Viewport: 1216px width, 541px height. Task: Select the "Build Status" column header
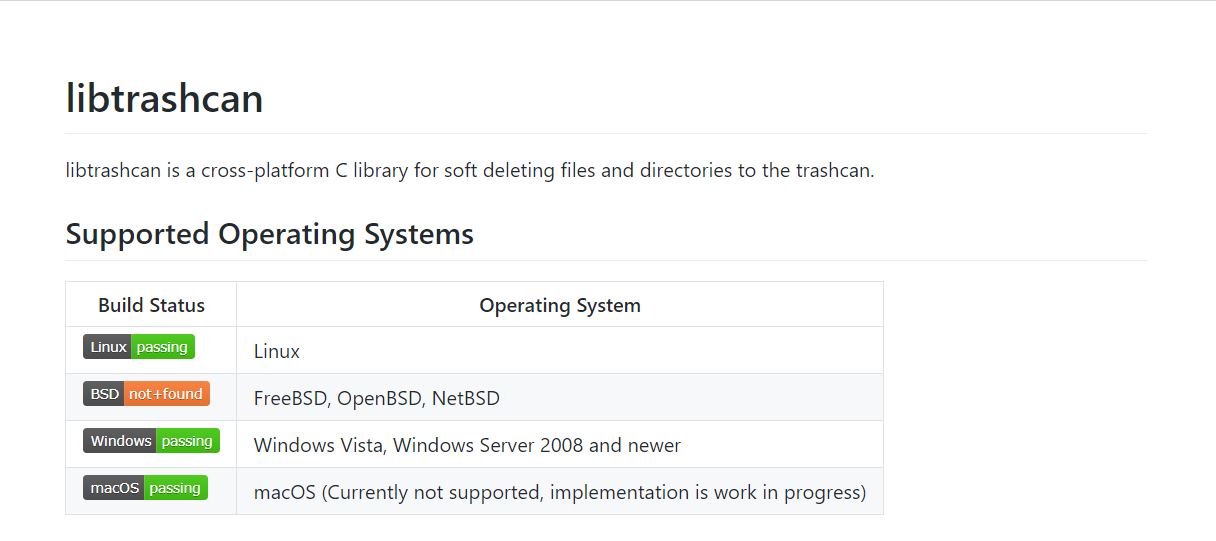click(151, 305)
